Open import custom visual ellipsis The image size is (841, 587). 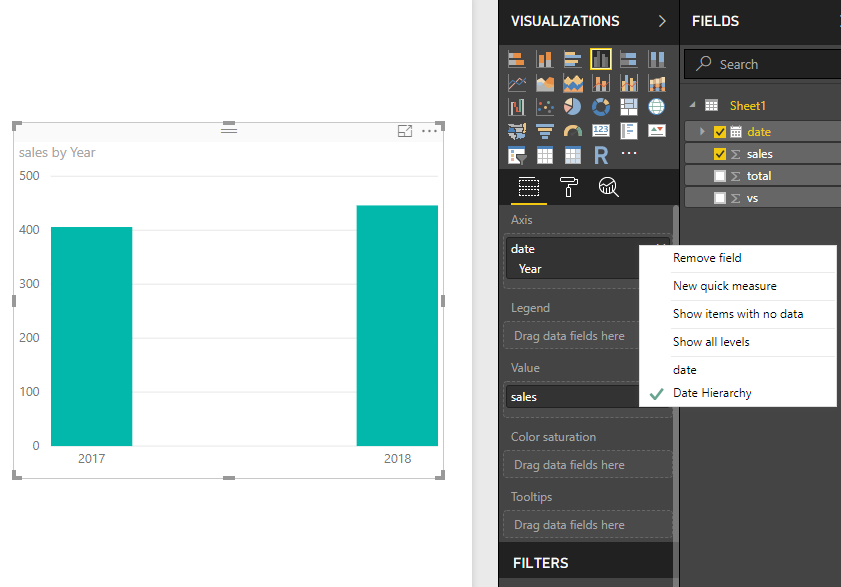click(x=629, y=153)
